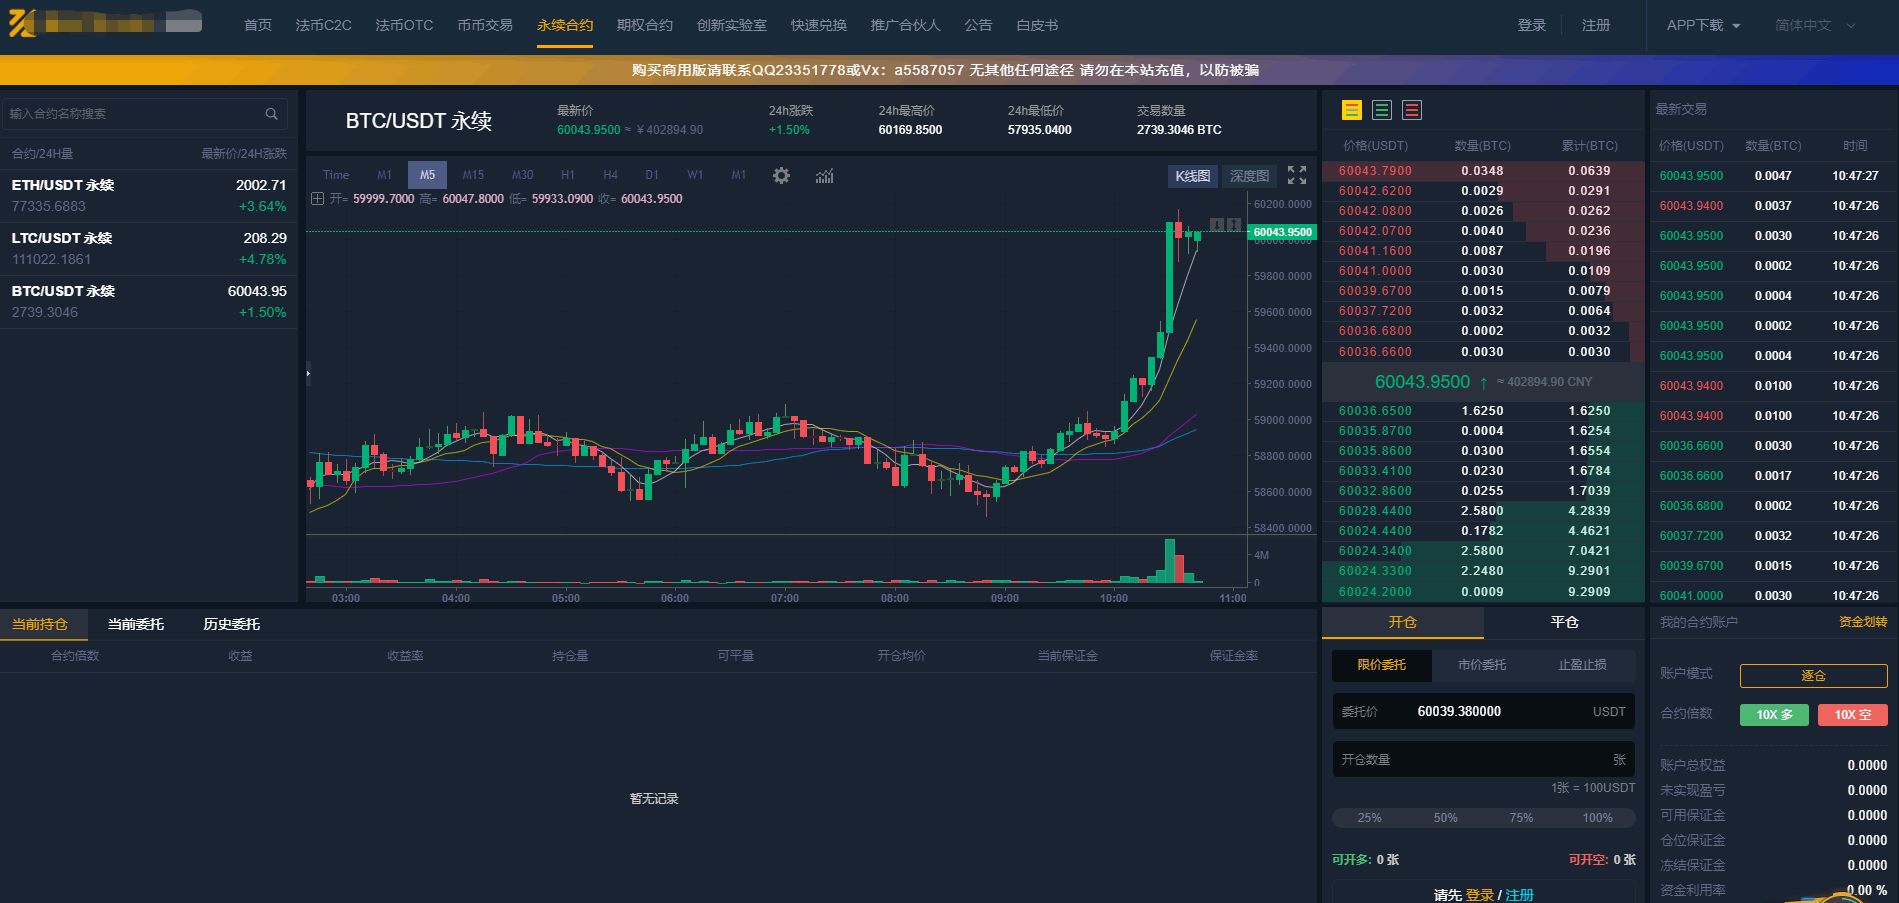
Task: Show buy-orders-only order book icon
Action: [x=1382, y=111]
